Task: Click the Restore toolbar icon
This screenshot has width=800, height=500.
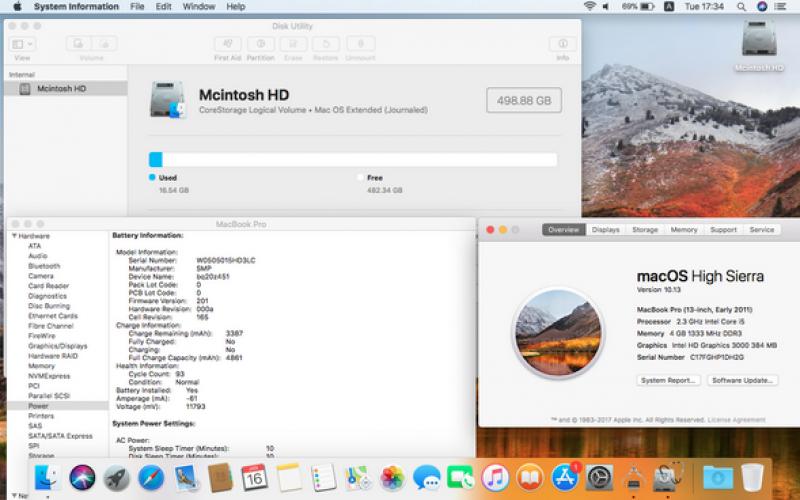Action: coord(326,44)
